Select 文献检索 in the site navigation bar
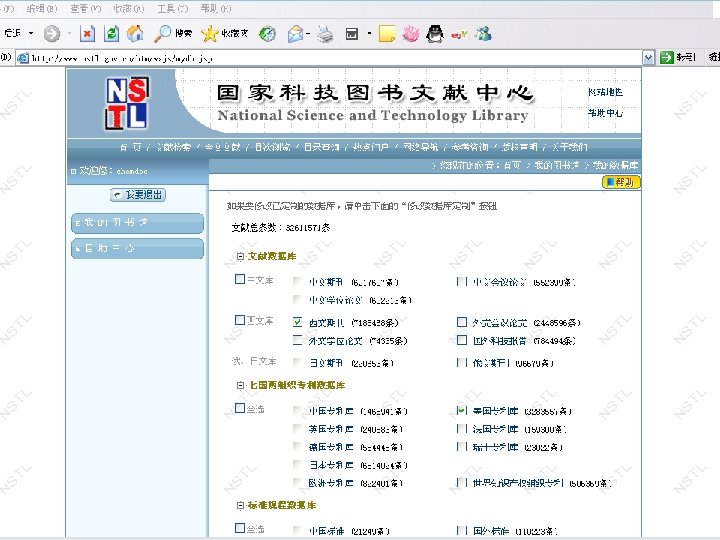 coord(174,147)
